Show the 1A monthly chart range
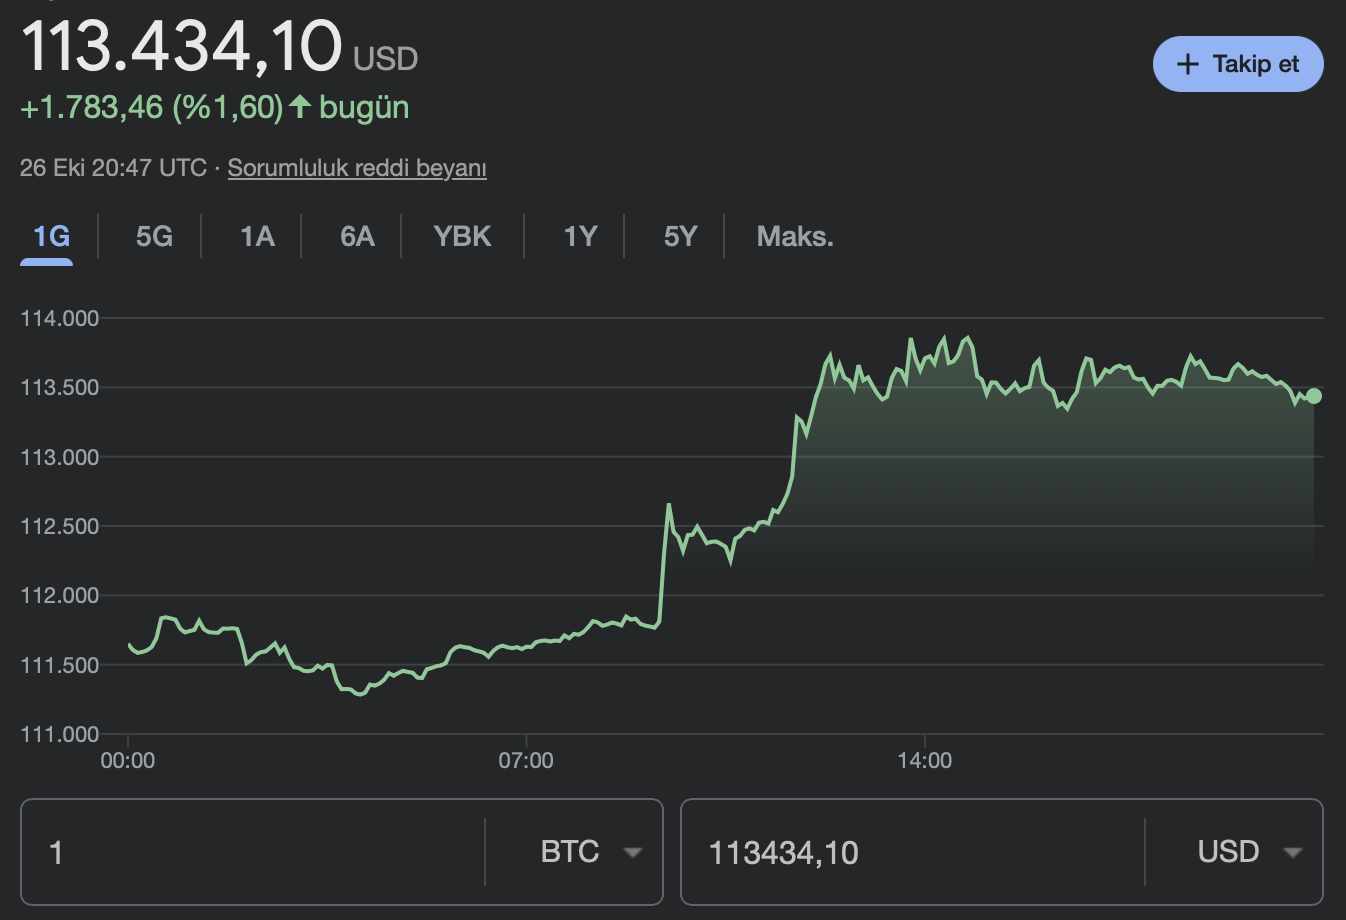The height and width of the screenshot is (920, 1346). pyautogui.click(x=257, y=237)
